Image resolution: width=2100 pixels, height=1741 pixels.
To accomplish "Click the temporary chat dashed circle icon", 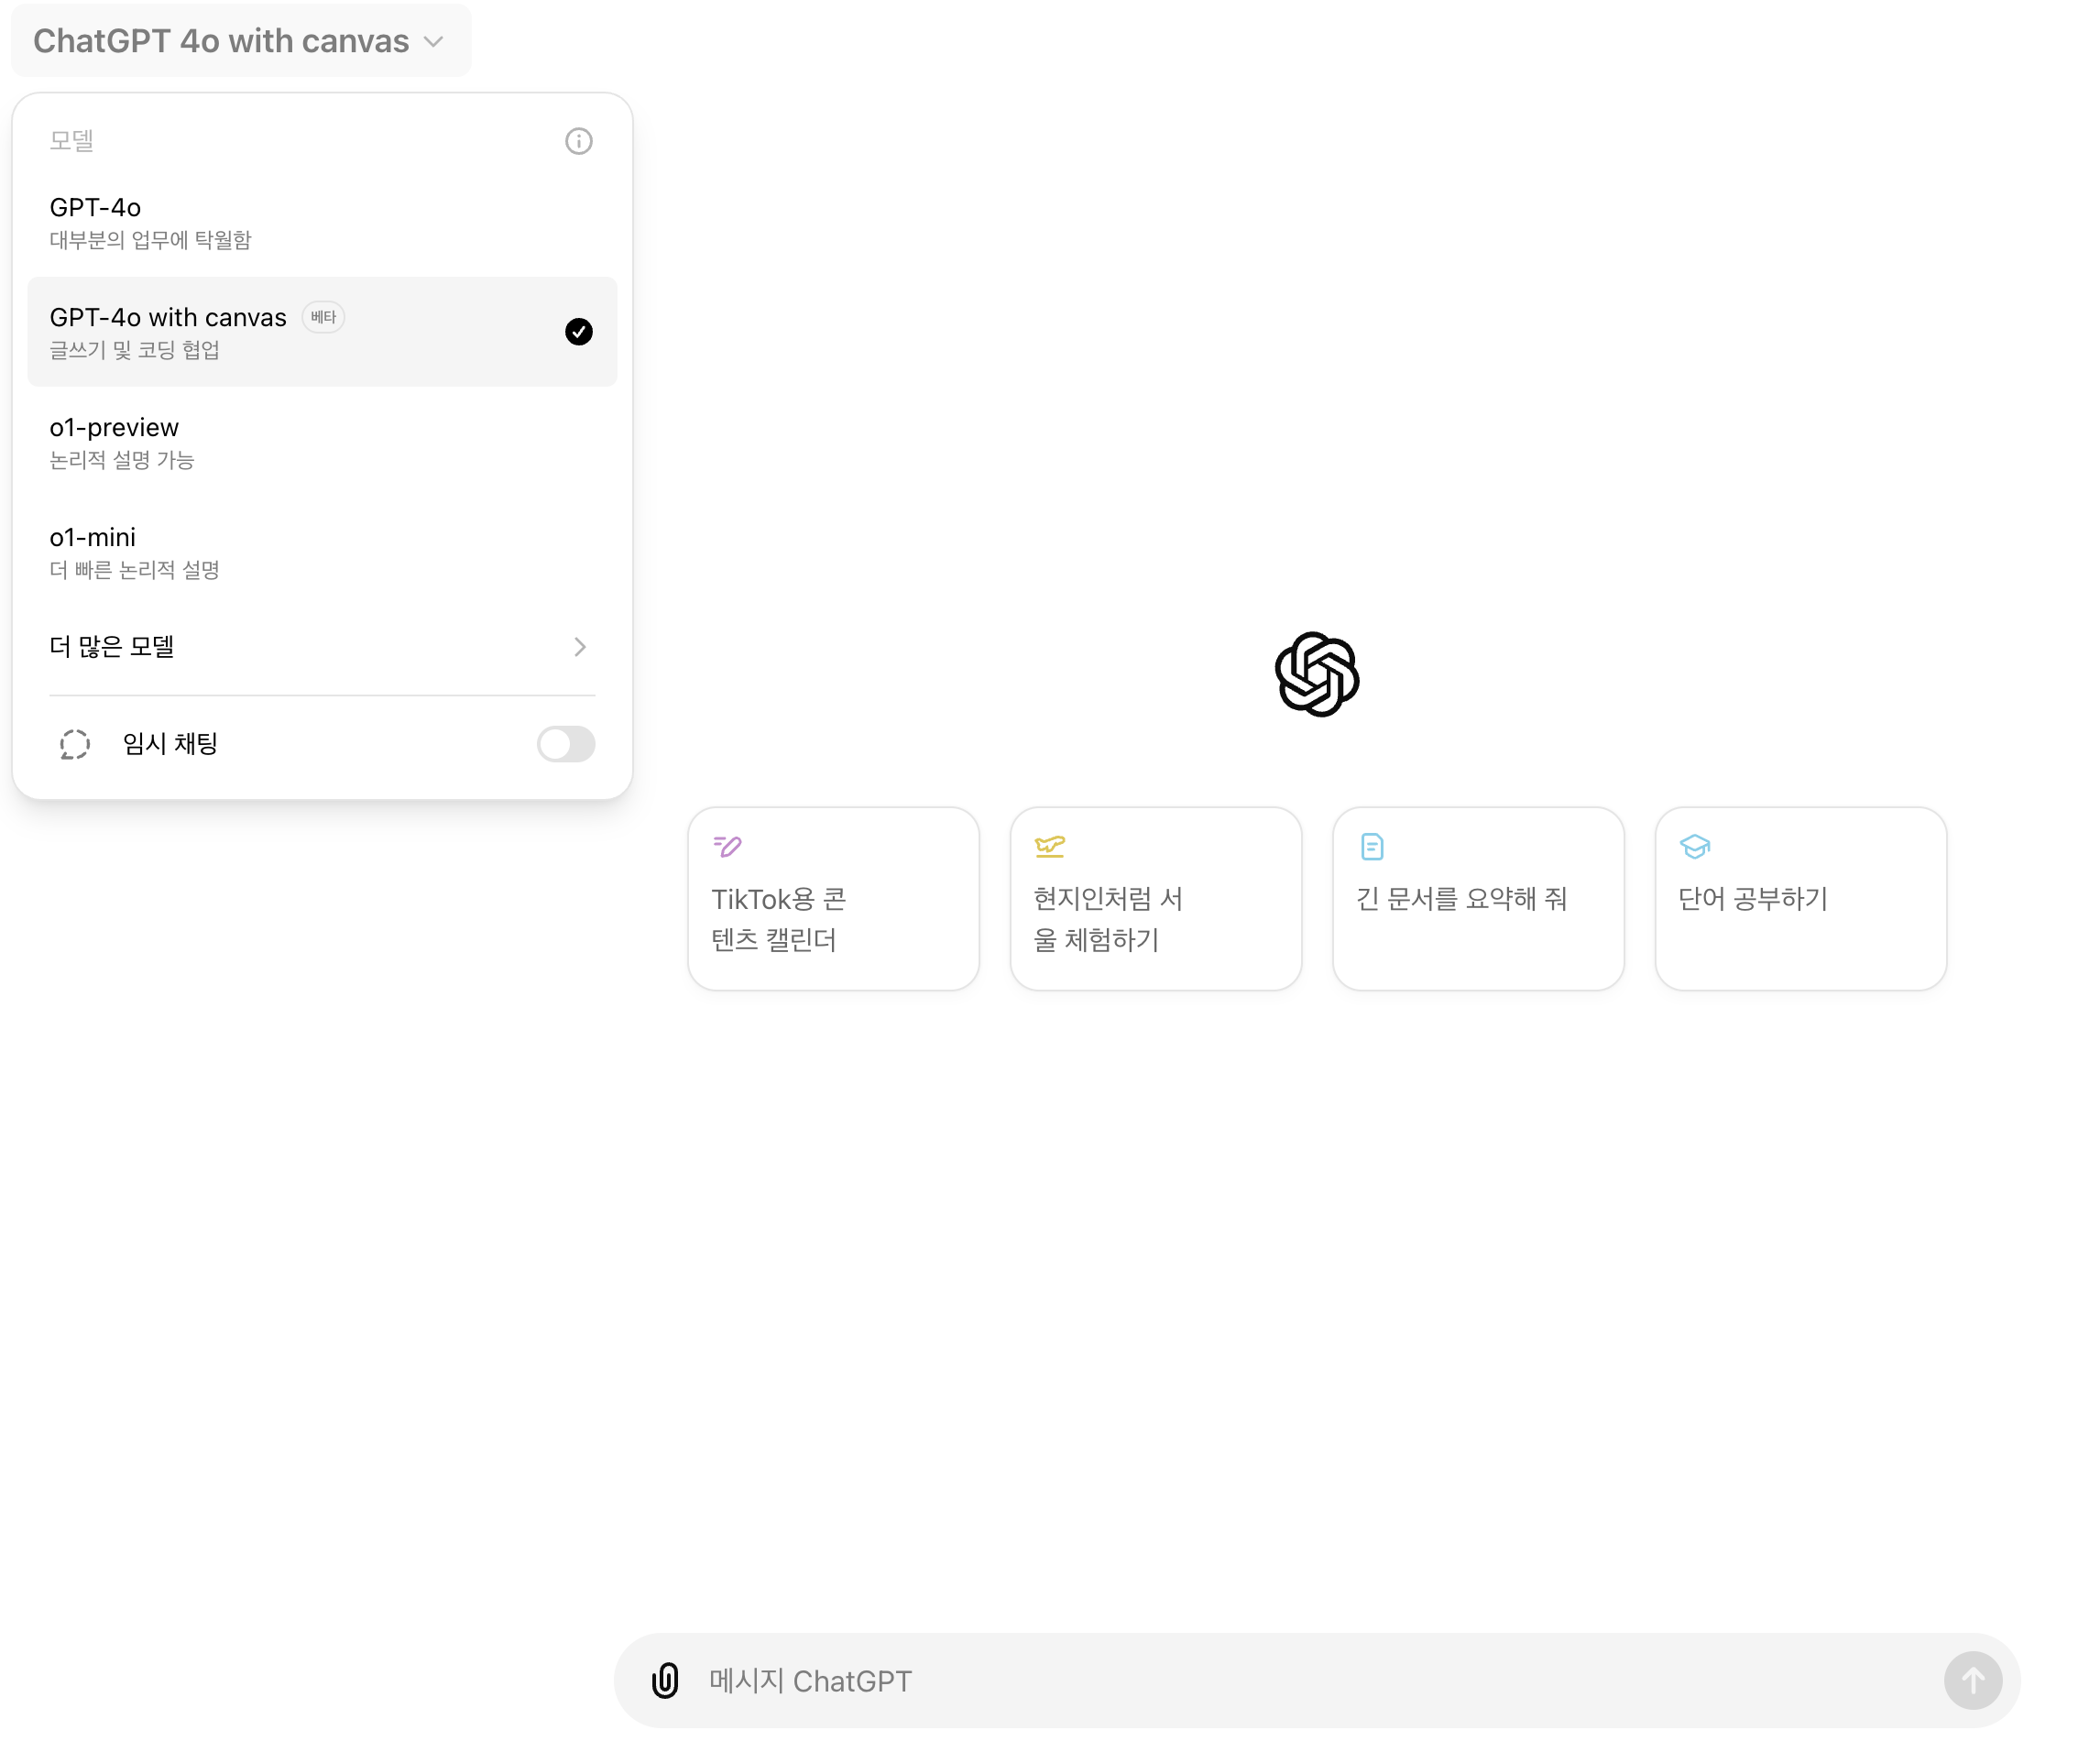I will click(x=75, y=744).
